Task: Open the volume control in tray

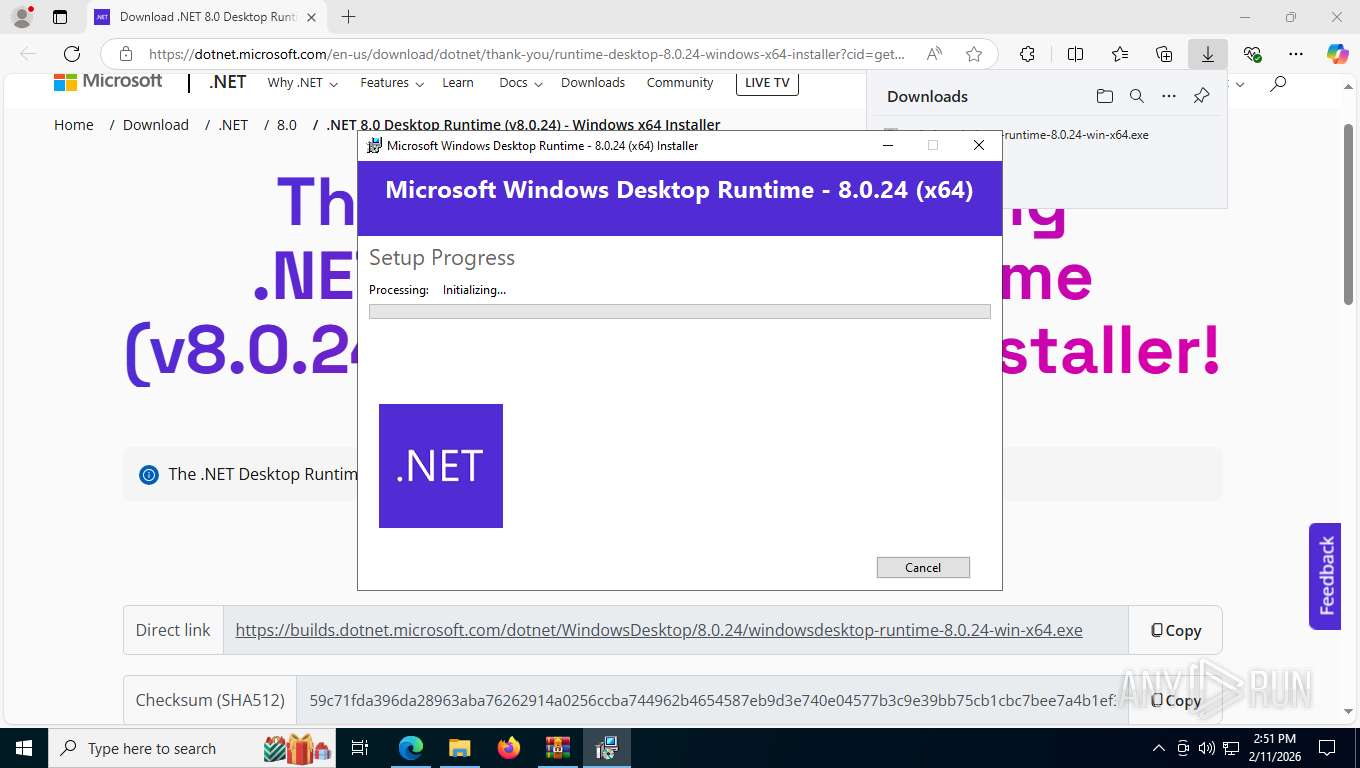Action: pyautogui.click(x=1207, y=748)
